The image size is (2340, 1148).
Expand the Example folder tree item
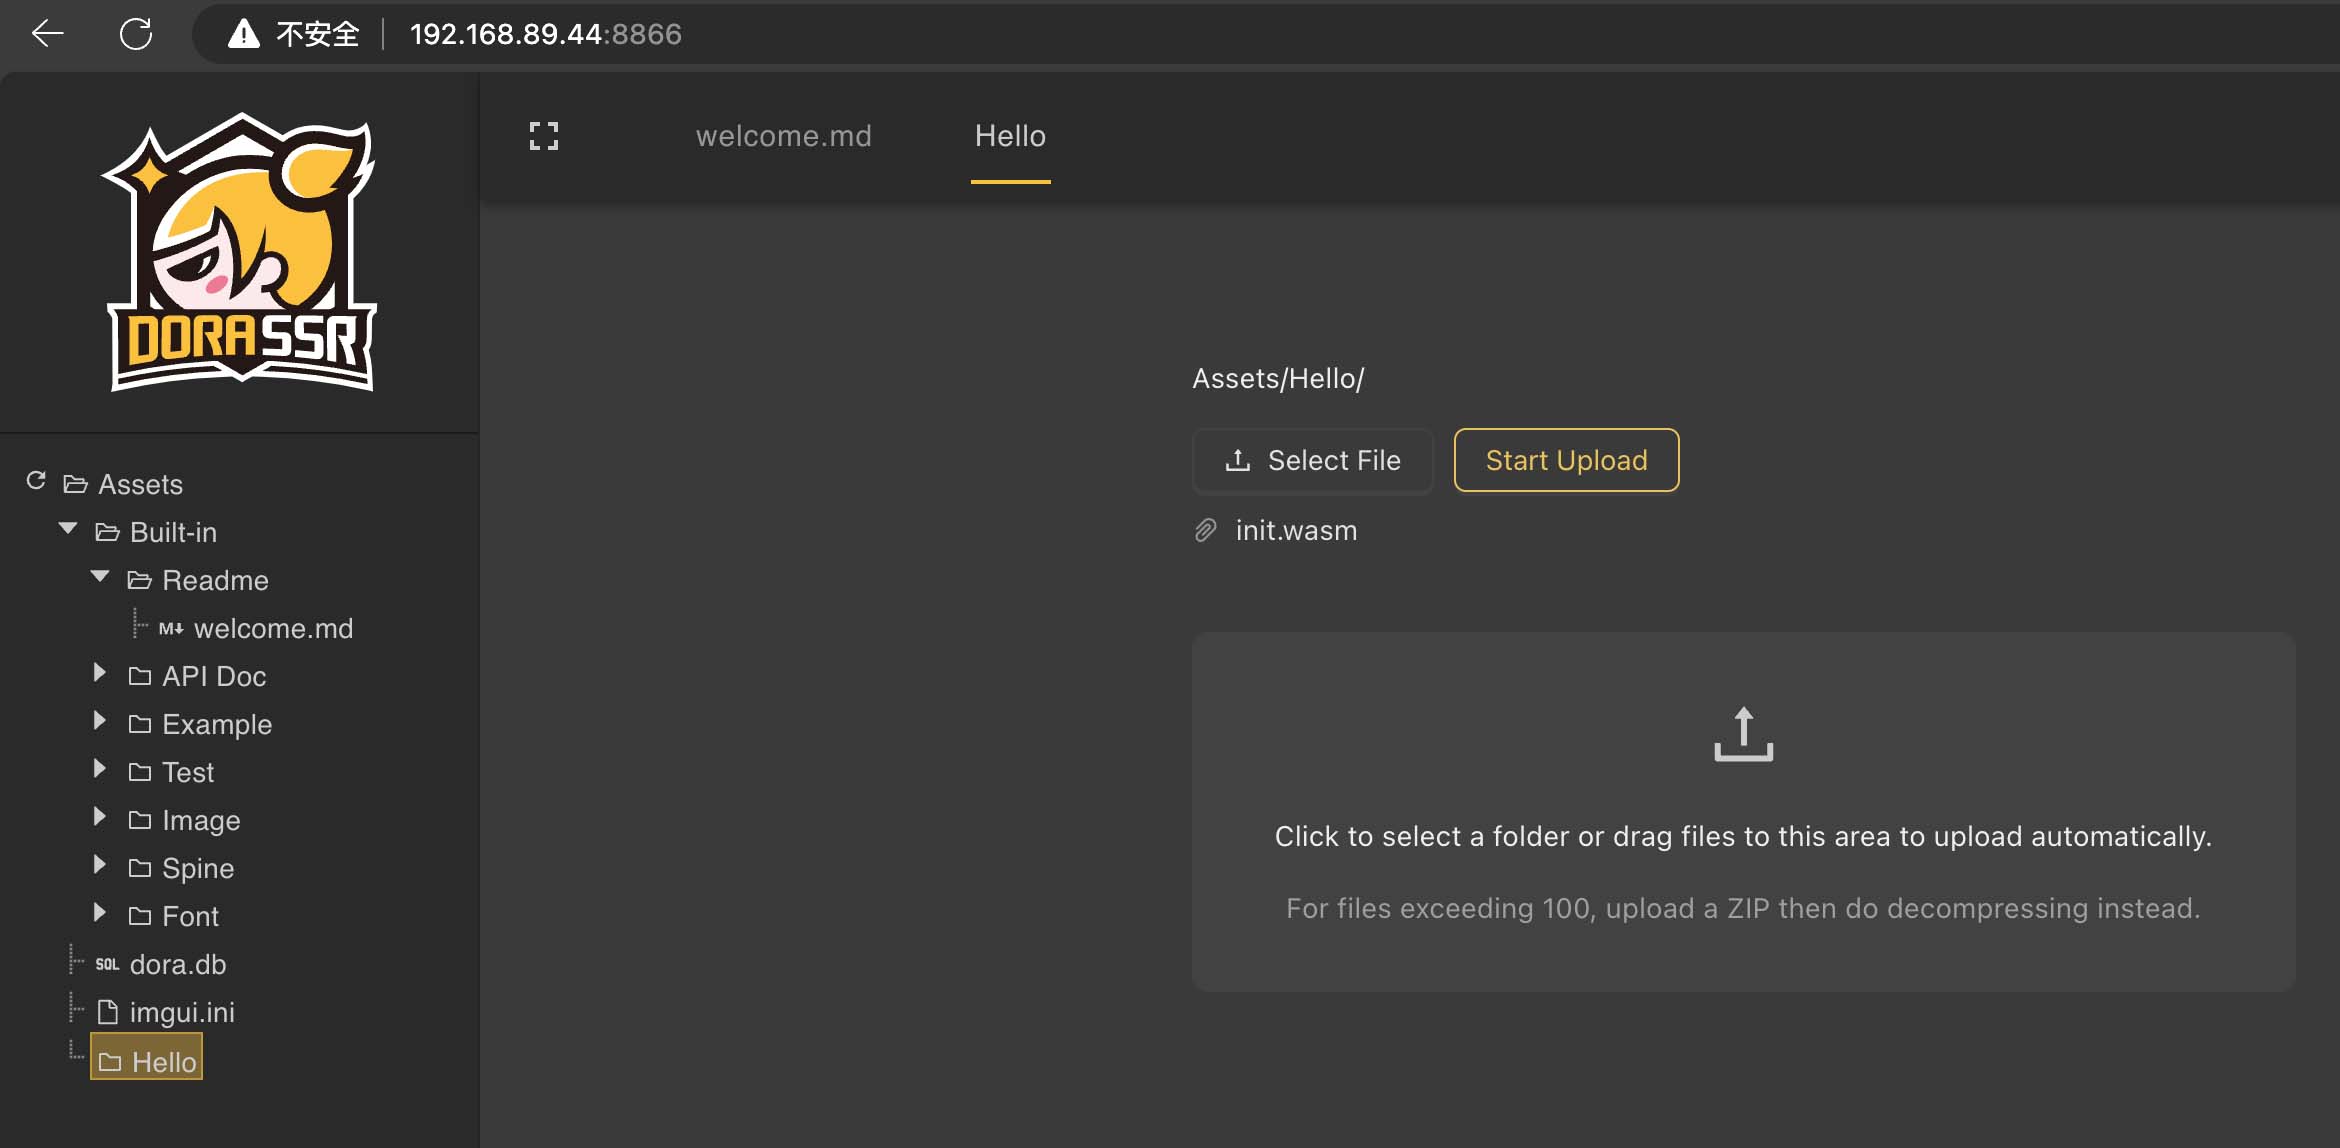point(97,723)
